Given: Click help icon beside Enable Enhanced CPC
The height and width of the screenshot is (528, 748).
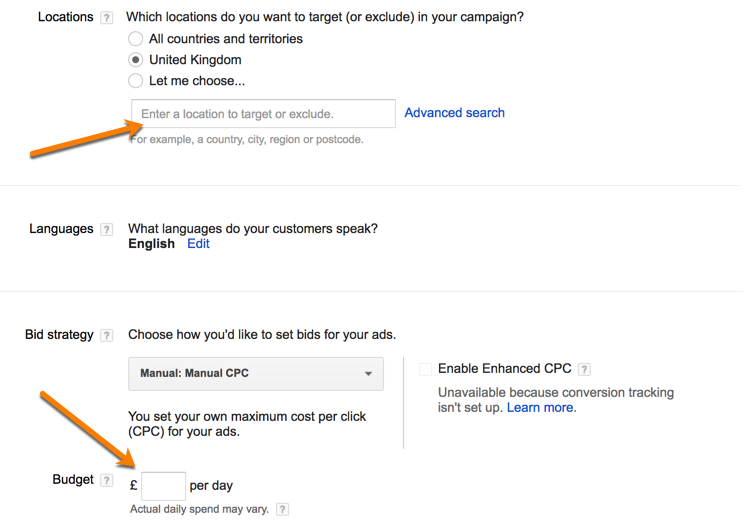Looking at the screenshot, I should pos(584,369).
